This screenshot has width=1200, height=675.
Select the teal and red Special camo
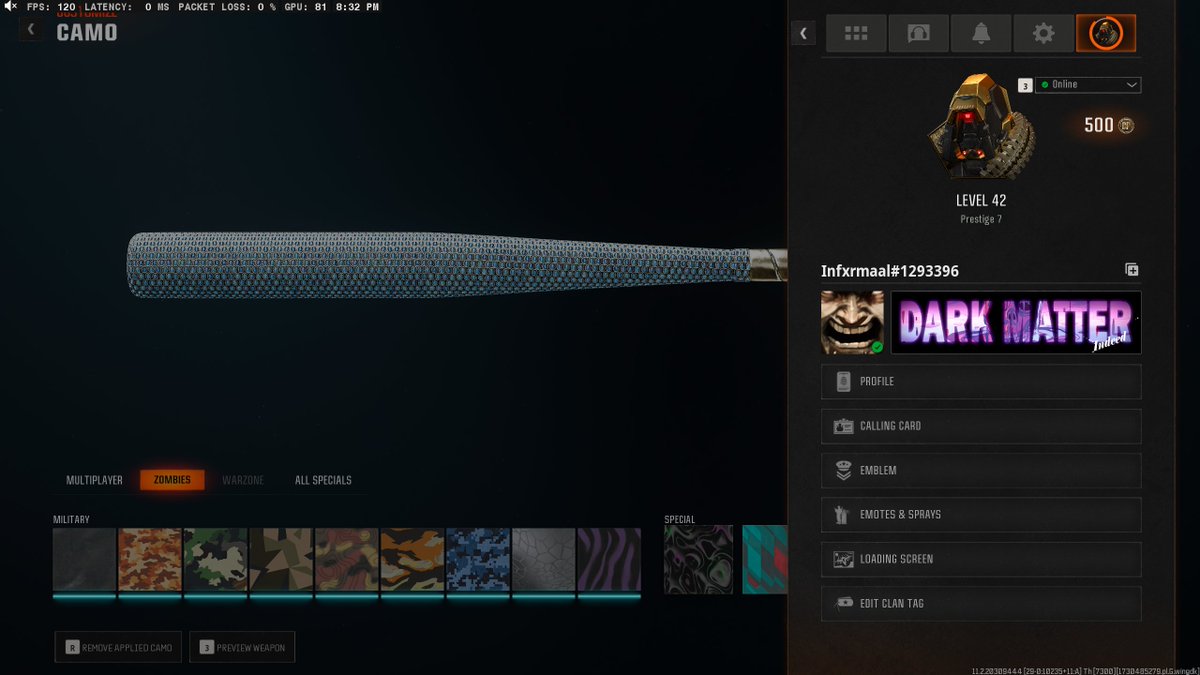click(765, 560)
